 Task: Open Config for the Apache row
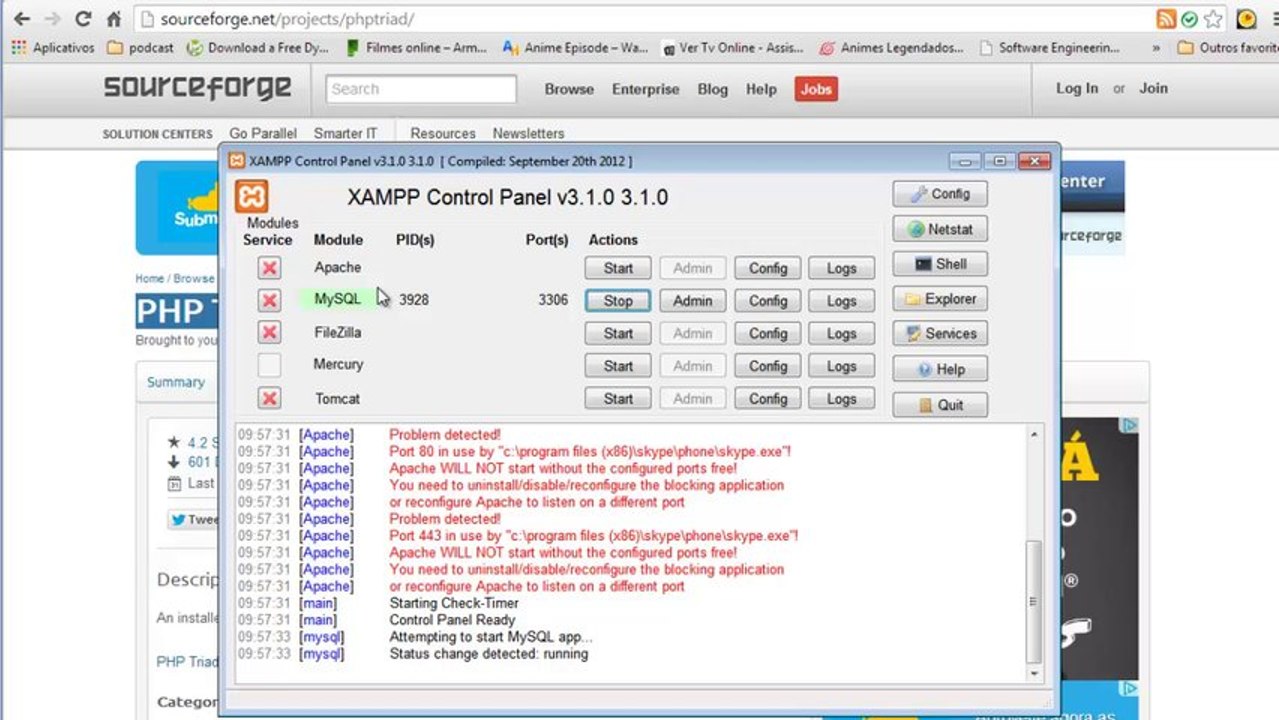pos(768,268)
